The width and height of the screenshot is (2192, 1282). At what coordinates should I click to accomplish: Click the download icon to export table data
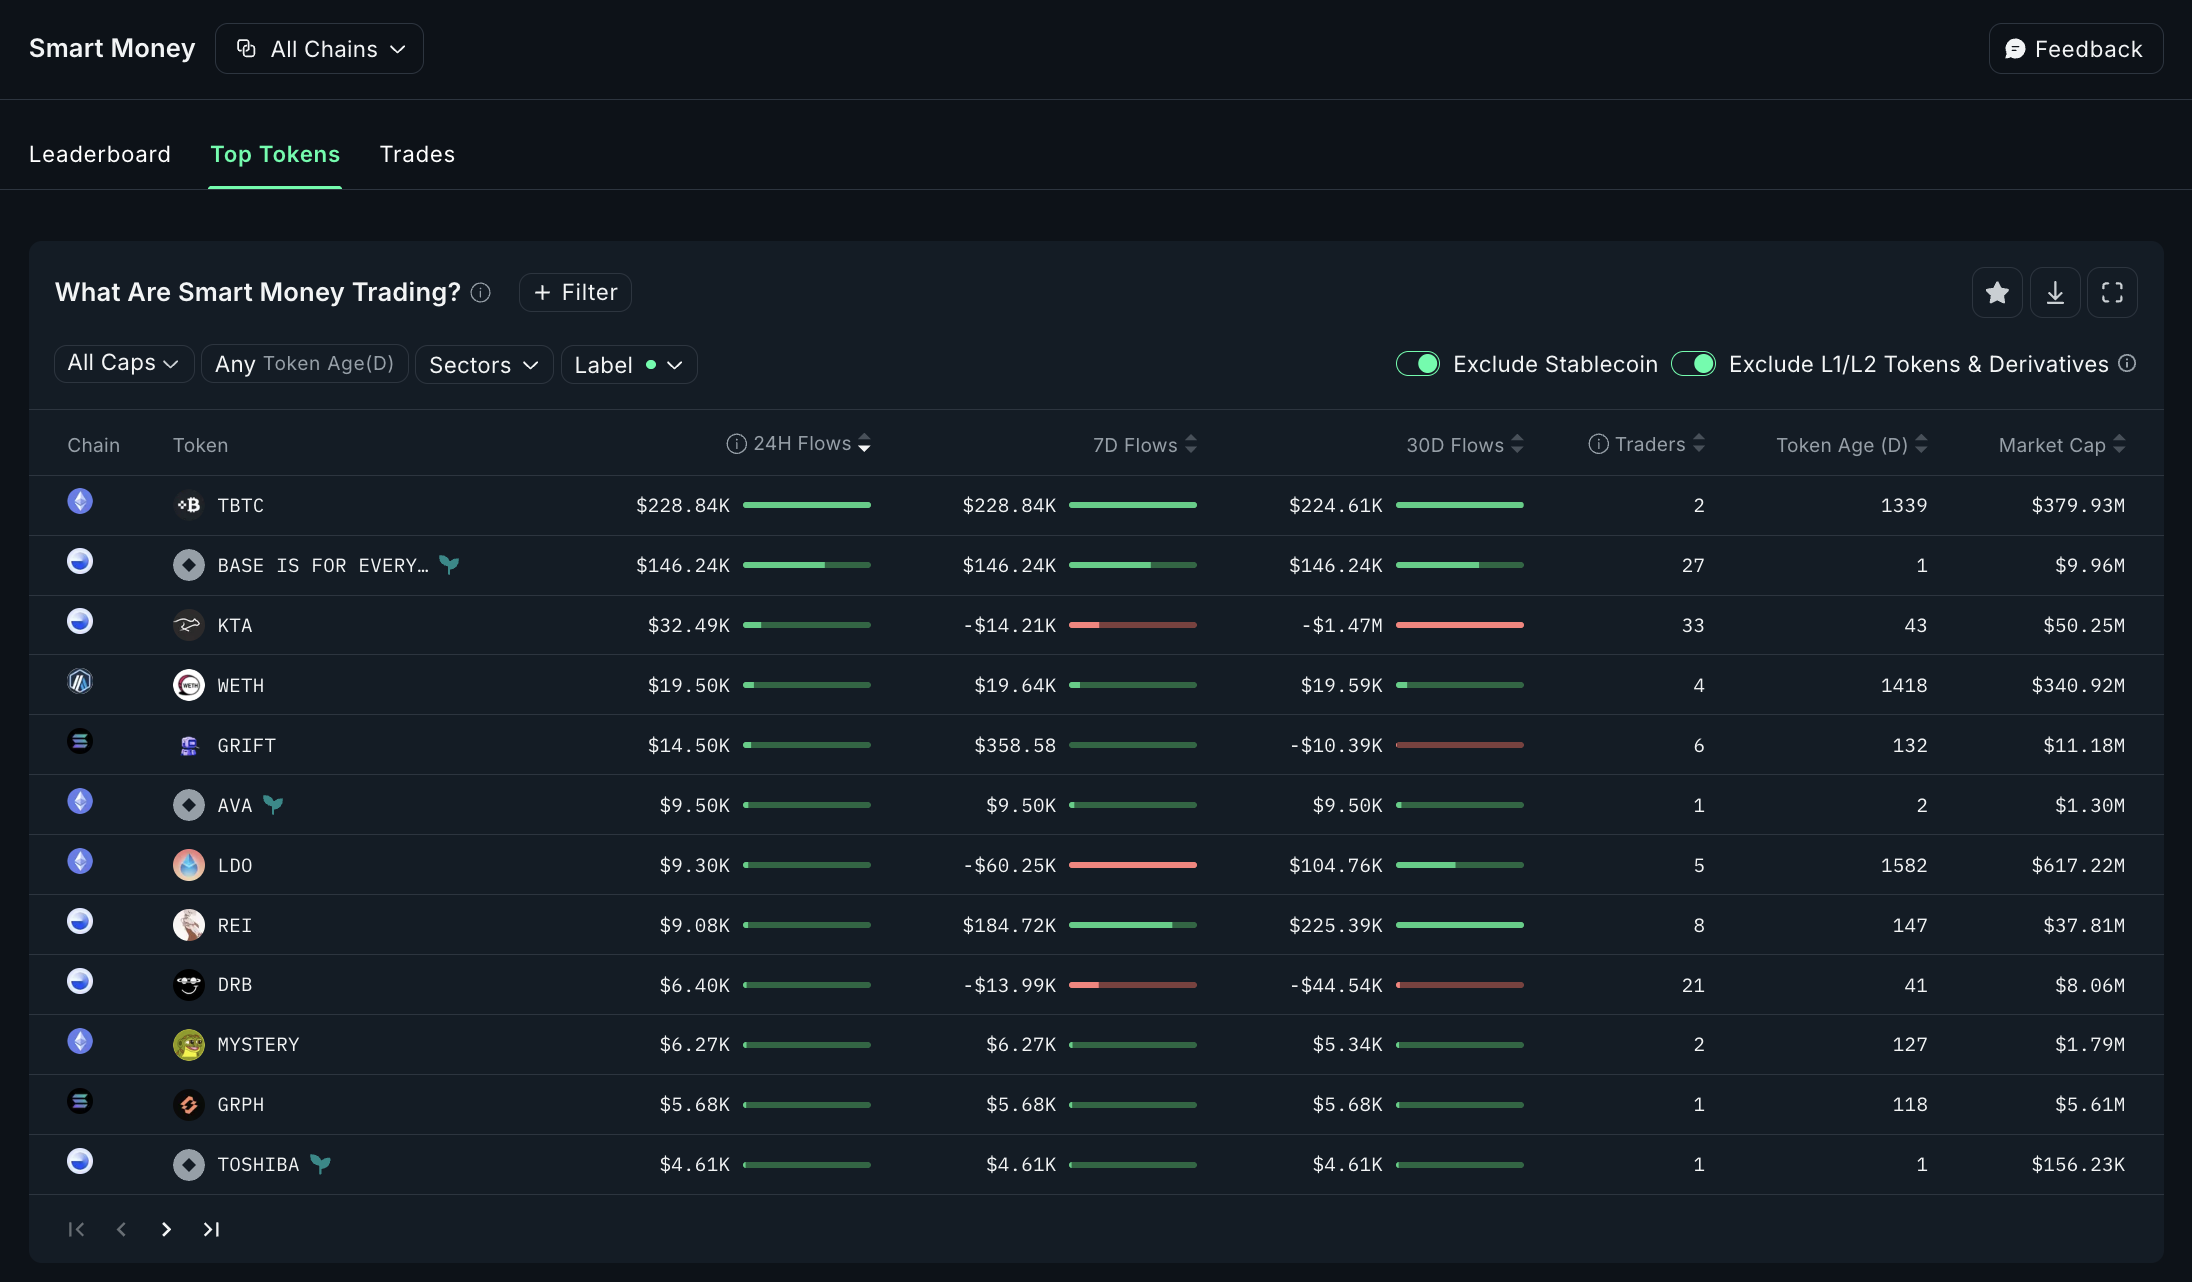pos(2055,292)
